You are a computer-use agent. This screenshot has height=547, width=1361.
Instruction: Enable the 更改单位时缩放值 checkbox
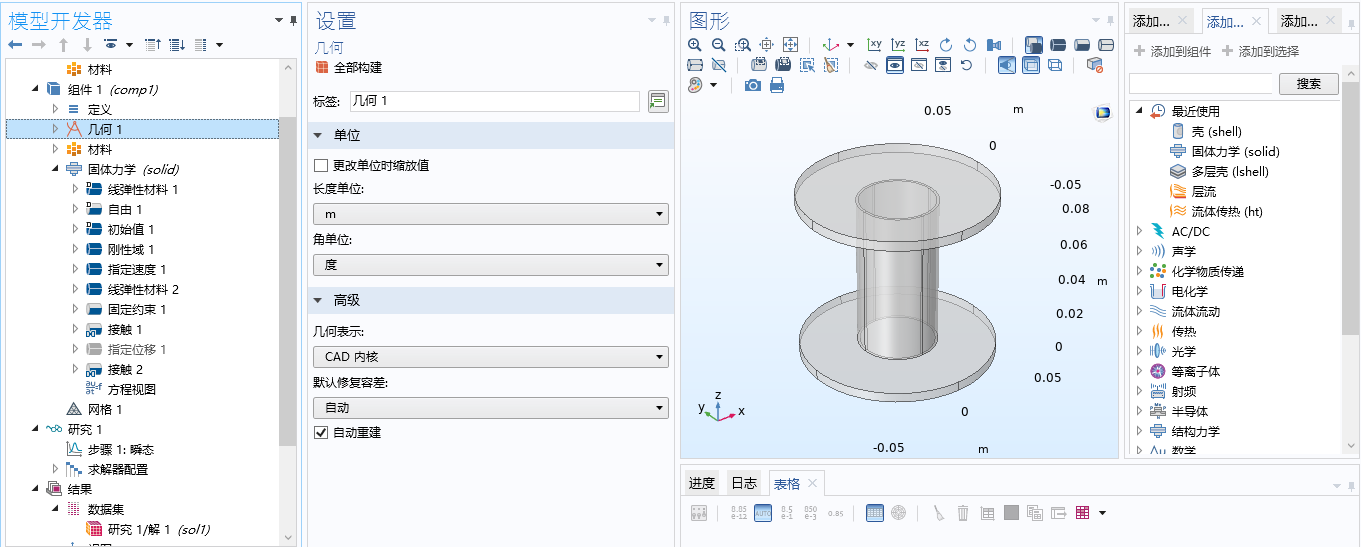[x=321, y=165]
